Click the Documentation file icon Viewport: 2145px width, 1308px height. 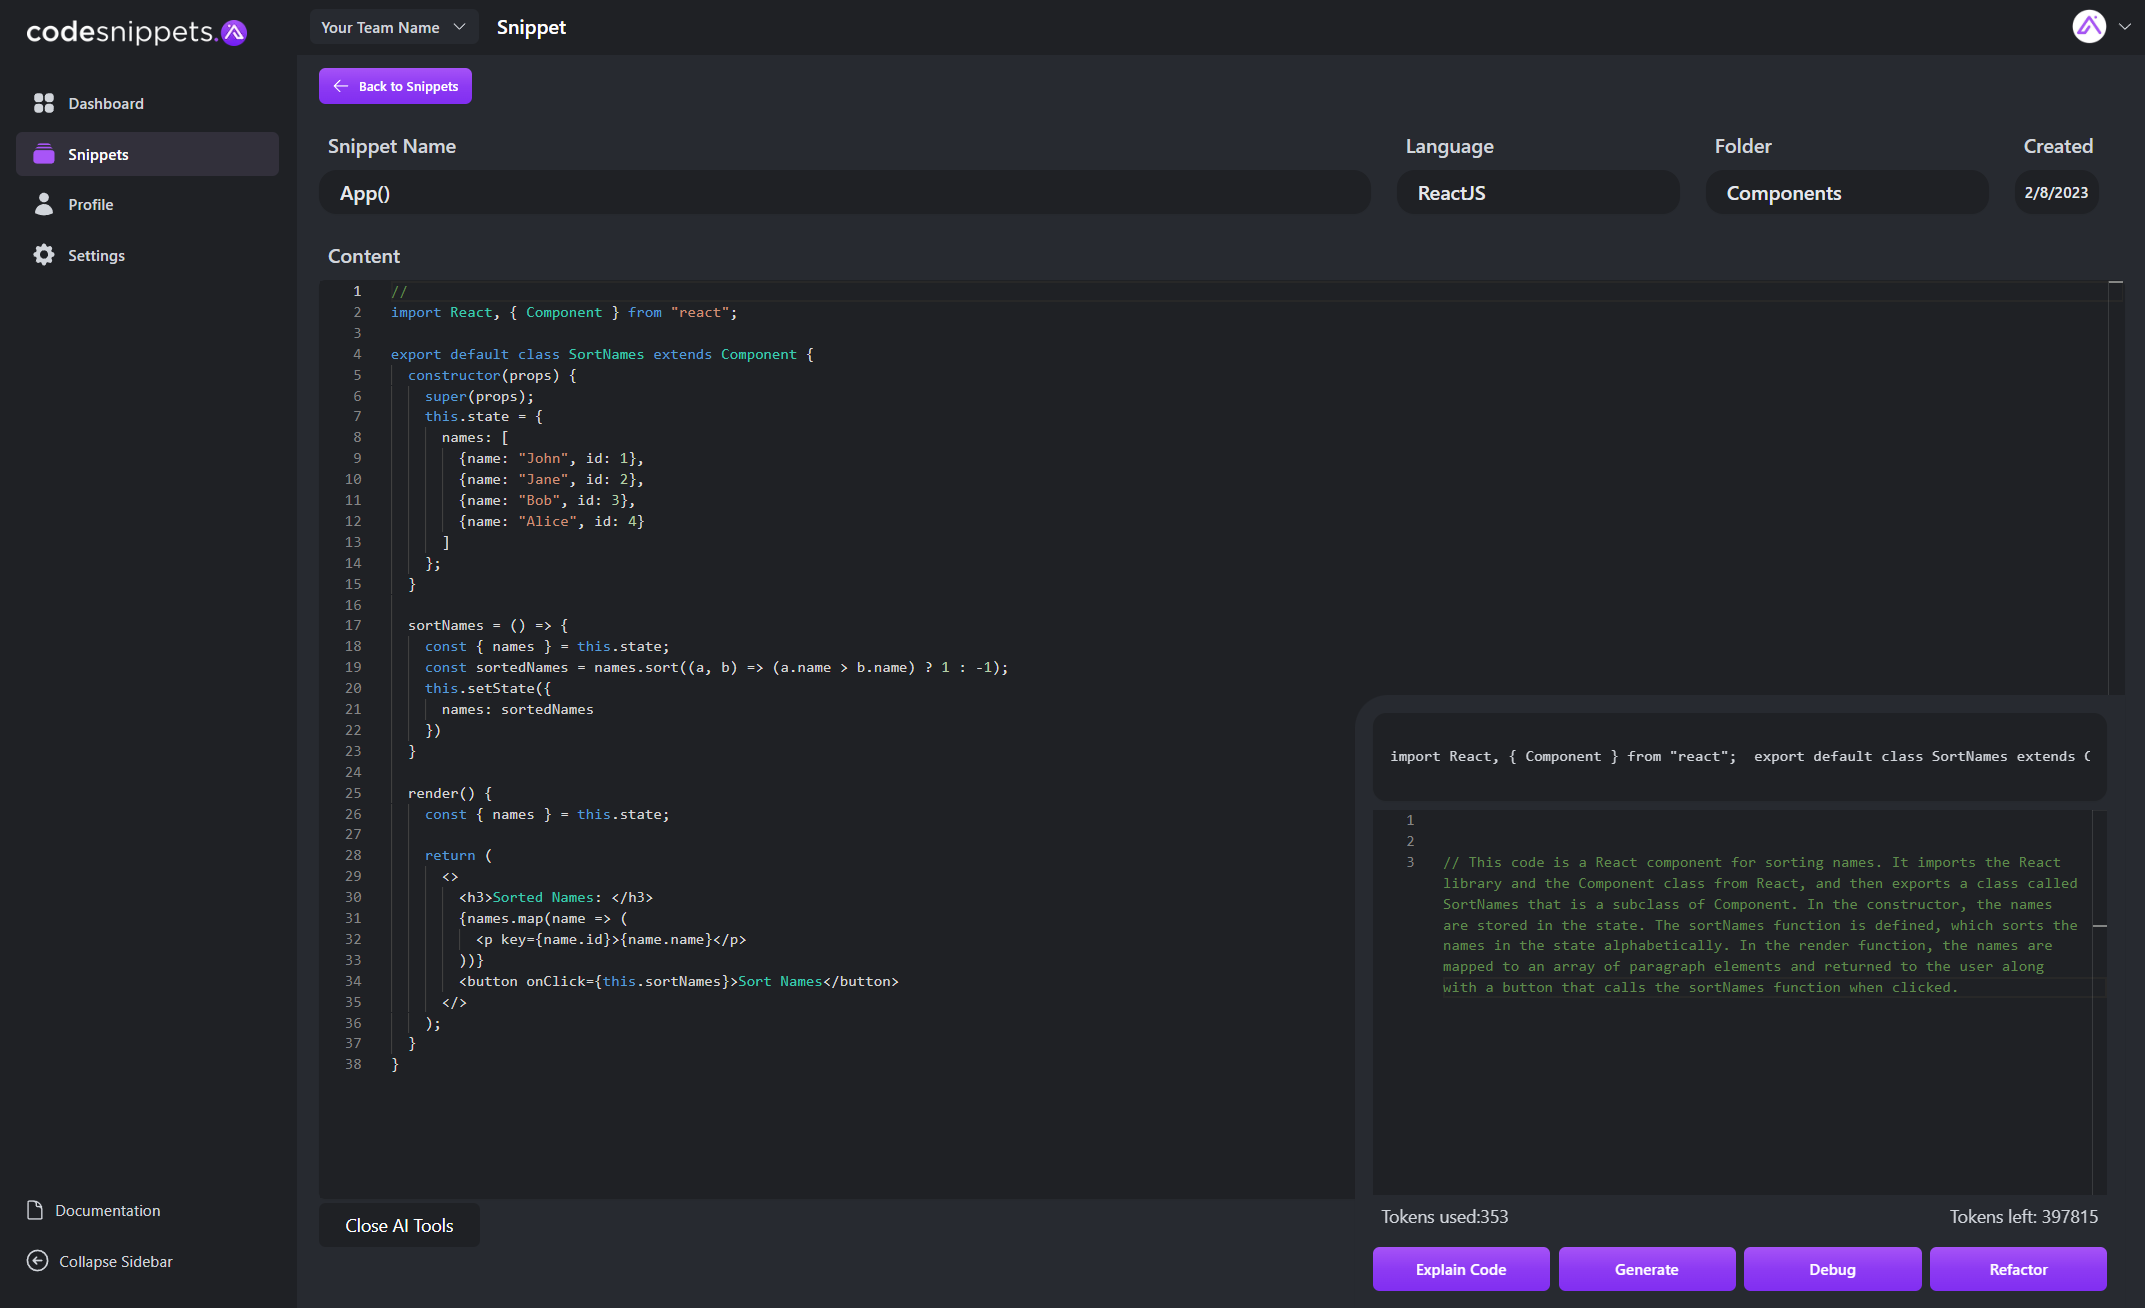point(35,1210)
